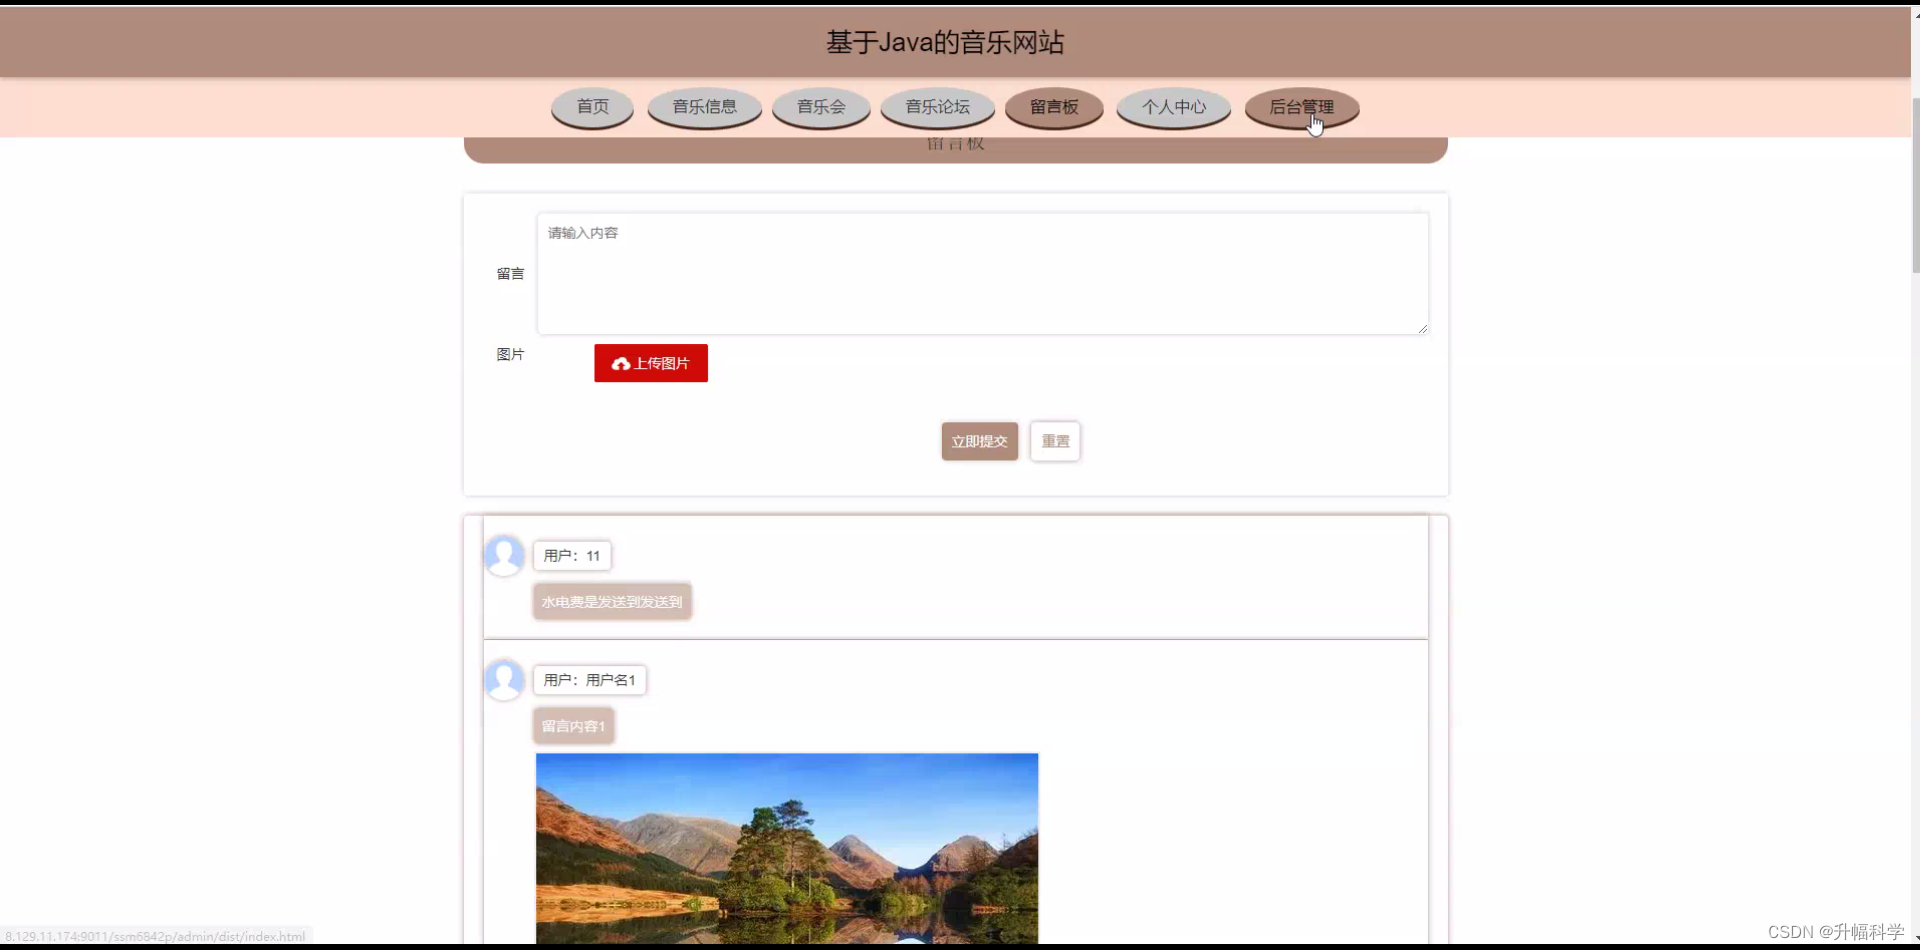Open the 个人中心 personal center
The width and height of the screenshot is (1920, 950).
point(1172,107)
